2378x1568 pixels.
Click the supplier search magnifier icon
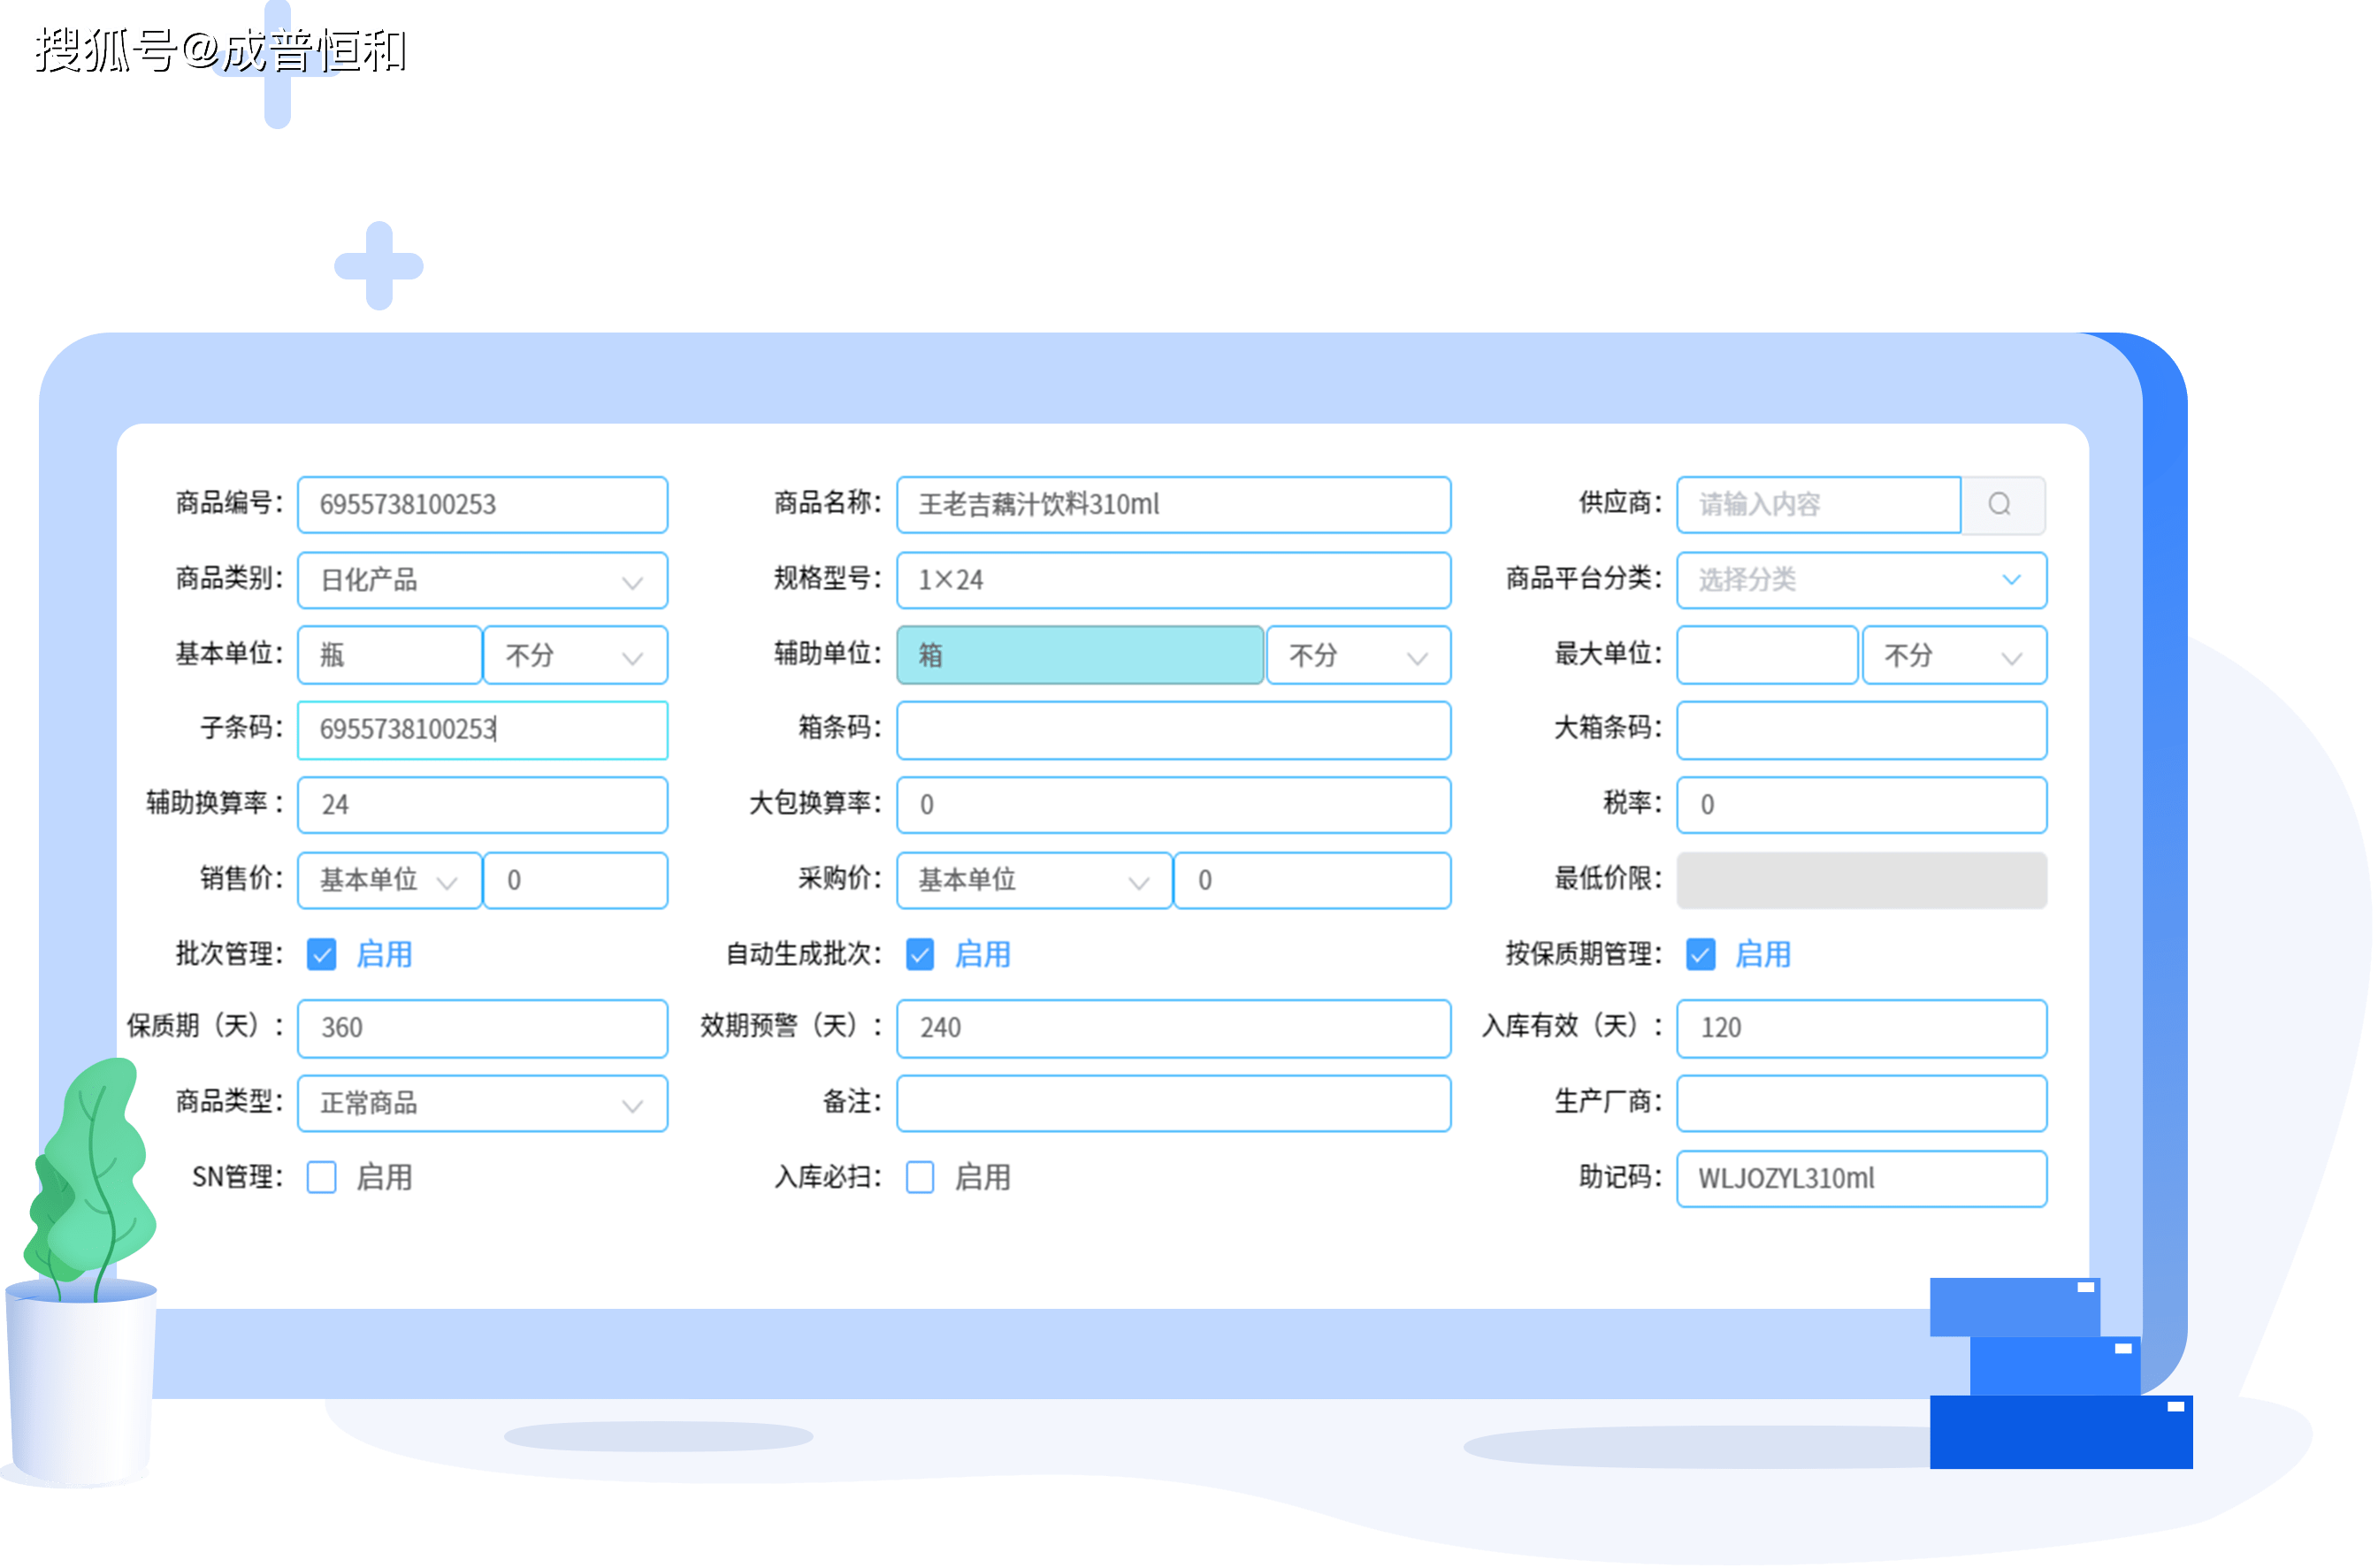(2003, 505)
